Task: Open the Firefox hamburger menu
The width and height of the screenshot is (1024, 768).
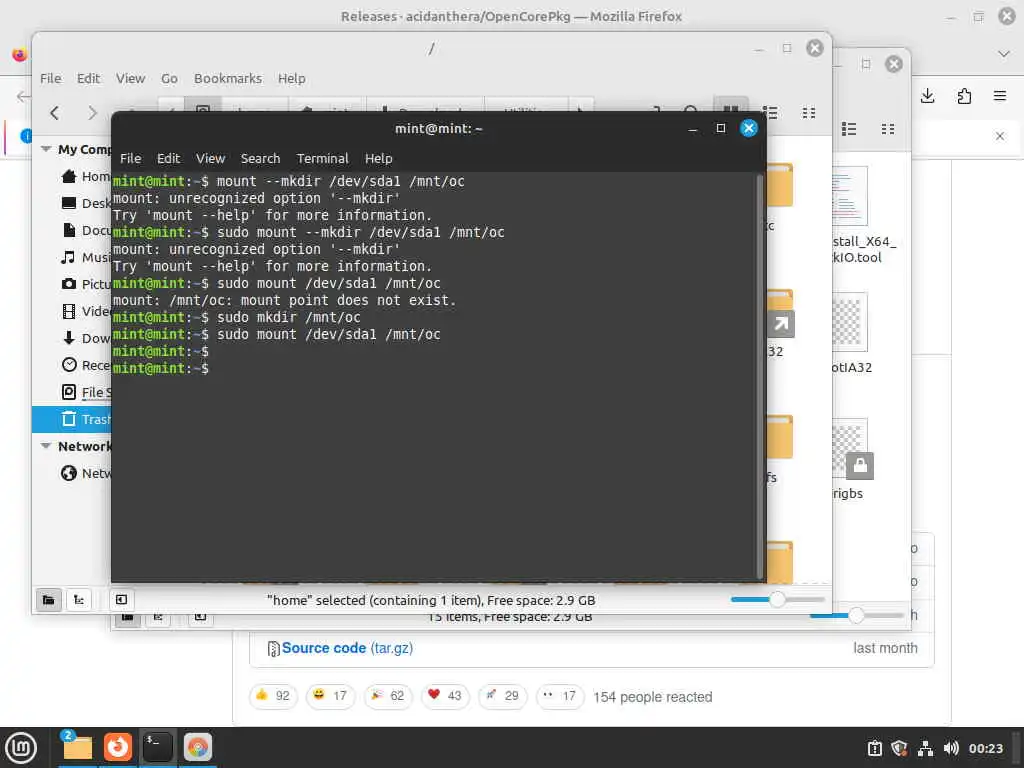Action: pos(1000,97)
